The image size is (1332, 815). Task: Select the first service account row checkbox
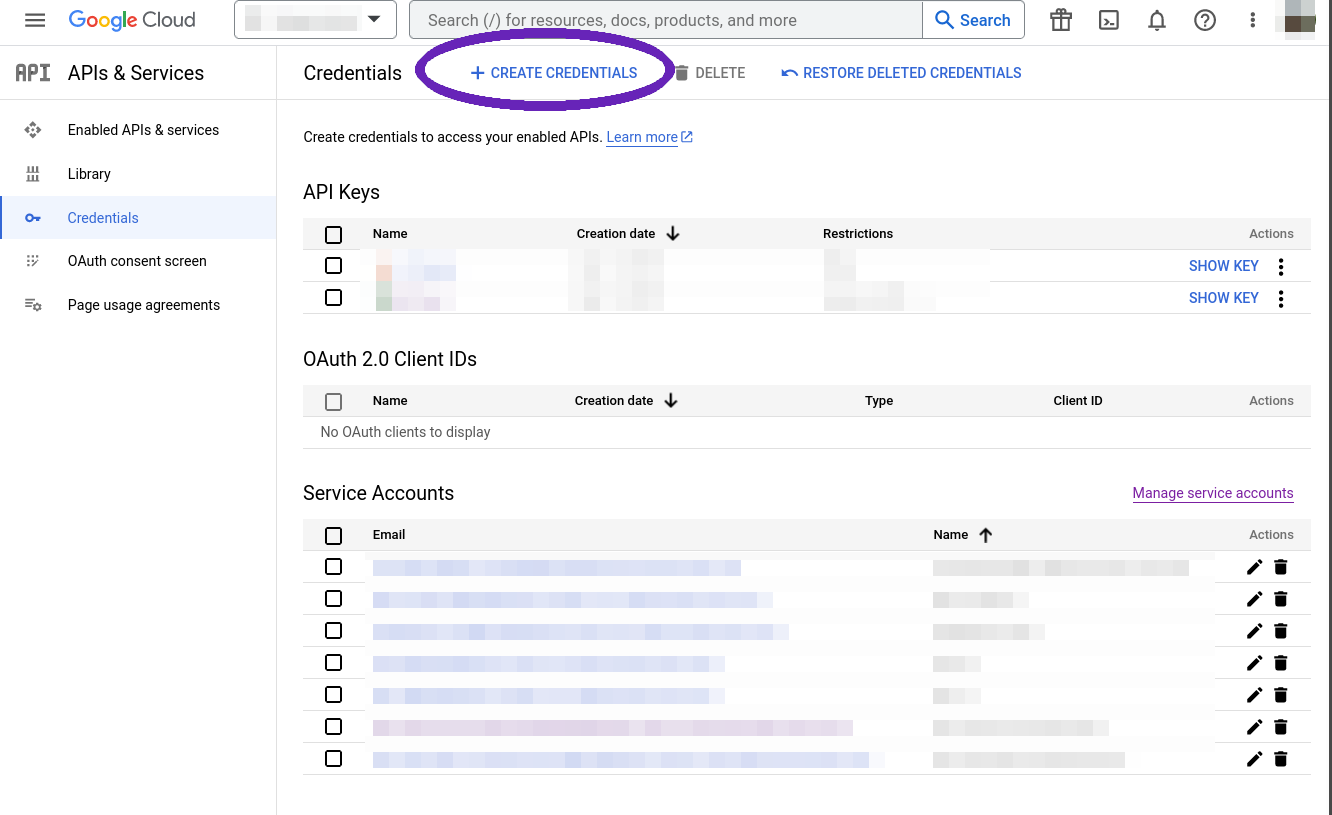[333, 566]
